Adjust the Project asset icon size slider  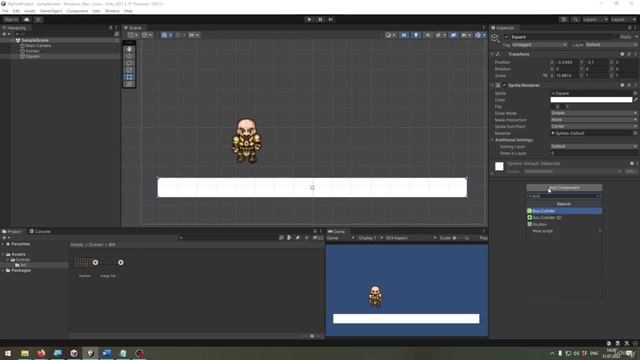click(x=312, y=336)
